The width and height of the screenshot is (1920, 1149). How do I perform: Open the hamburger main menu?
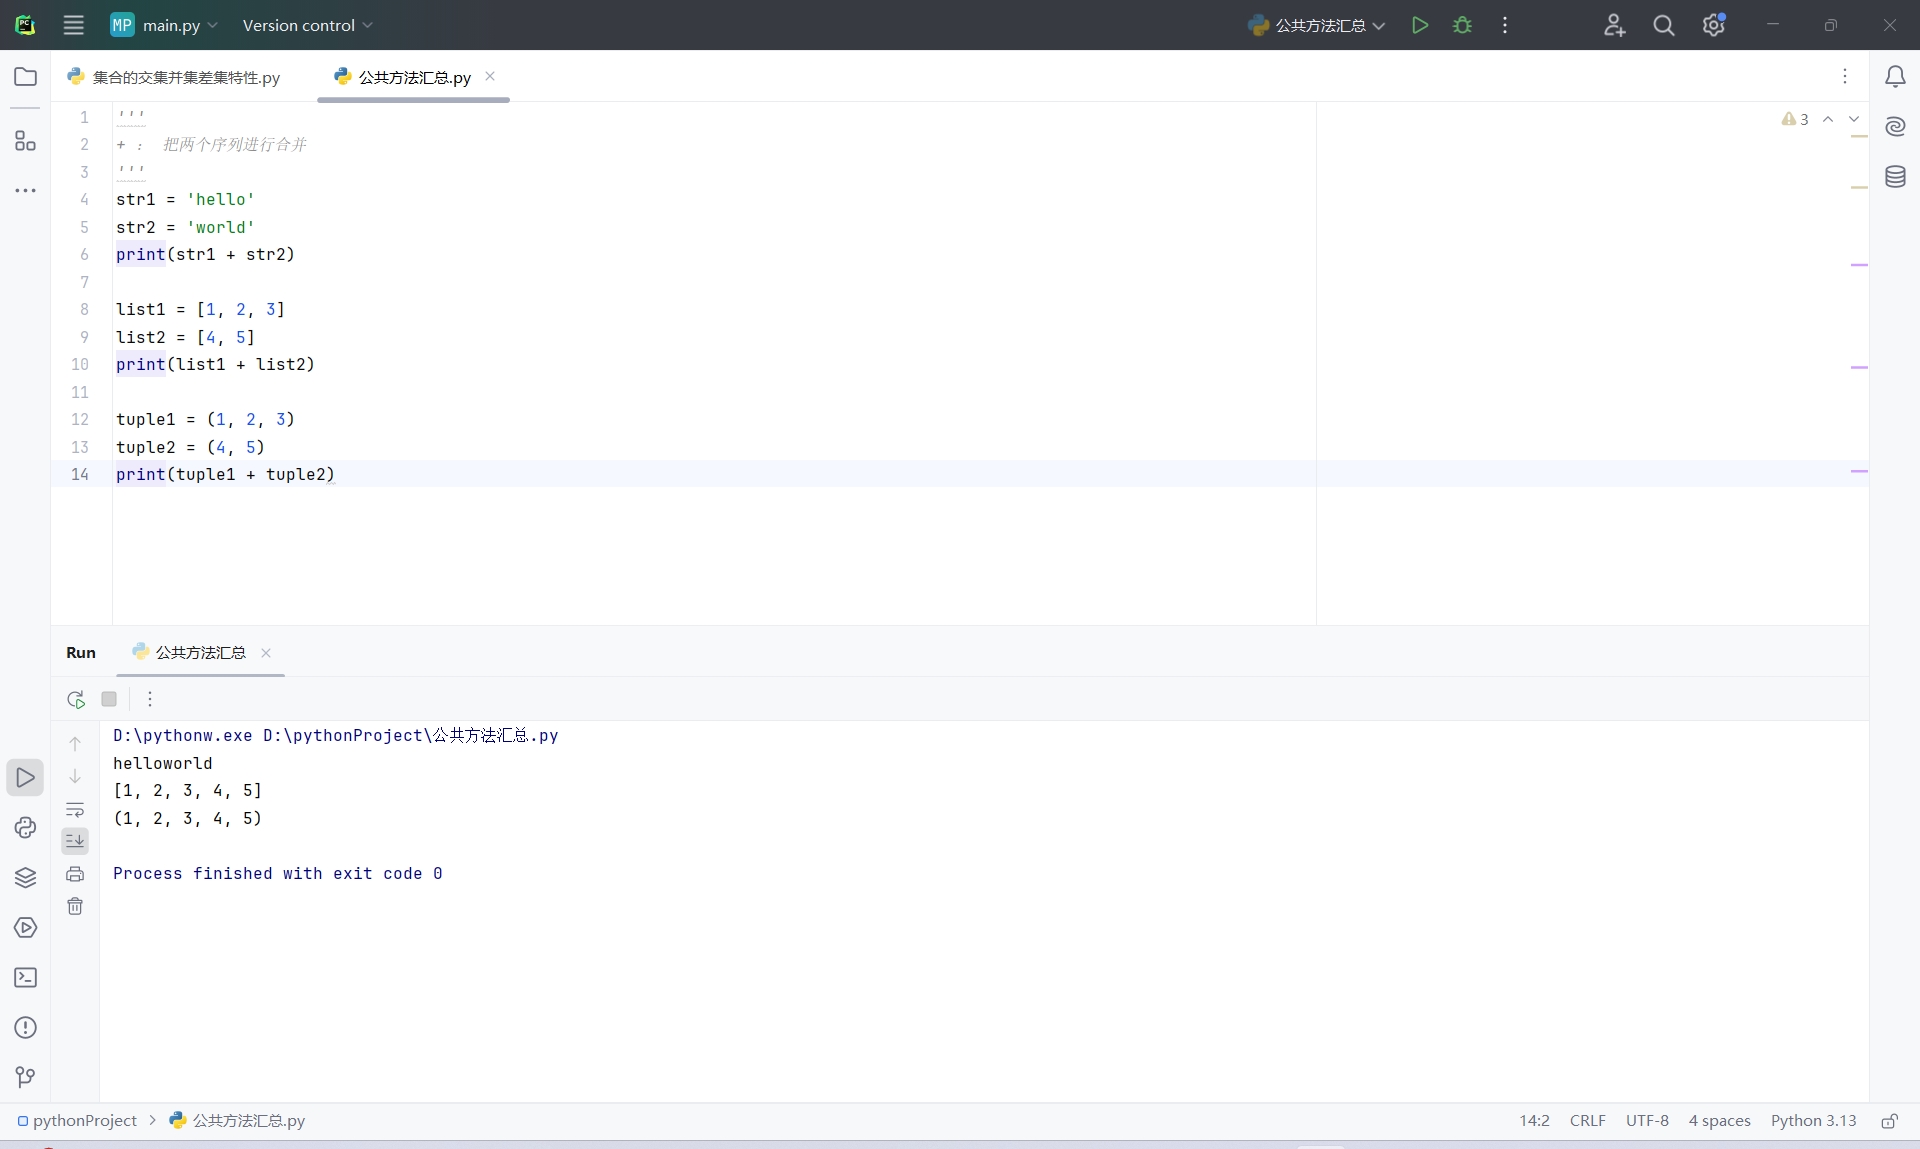pos(73,25)
